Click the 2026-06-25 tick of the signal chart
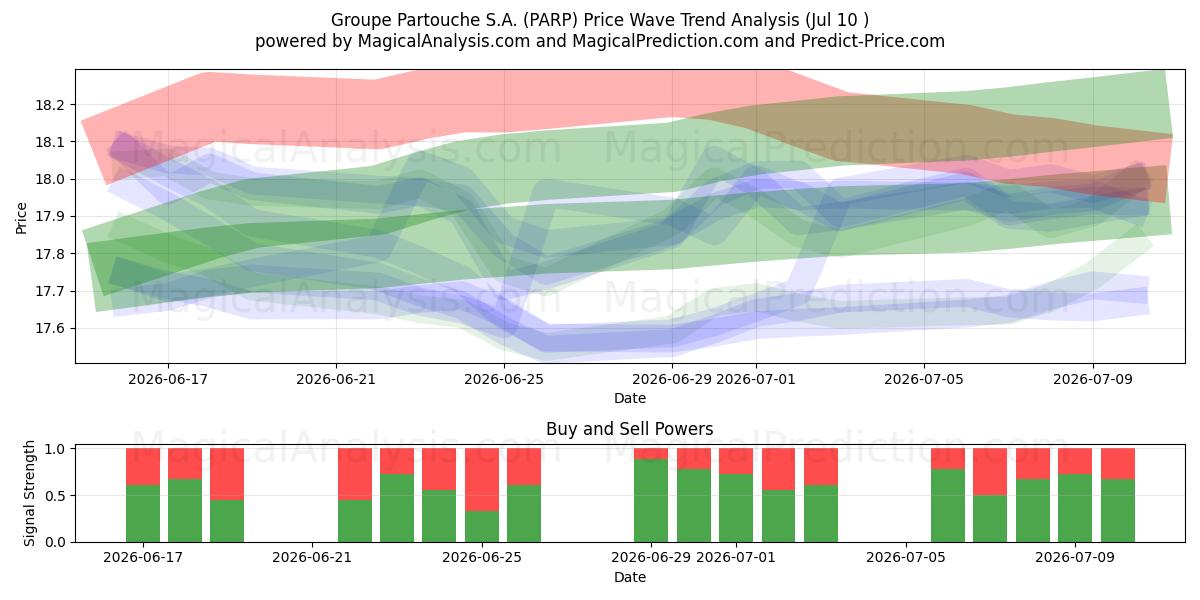The height and width of the screenshot is (600, 1200). tap(482, 558)
